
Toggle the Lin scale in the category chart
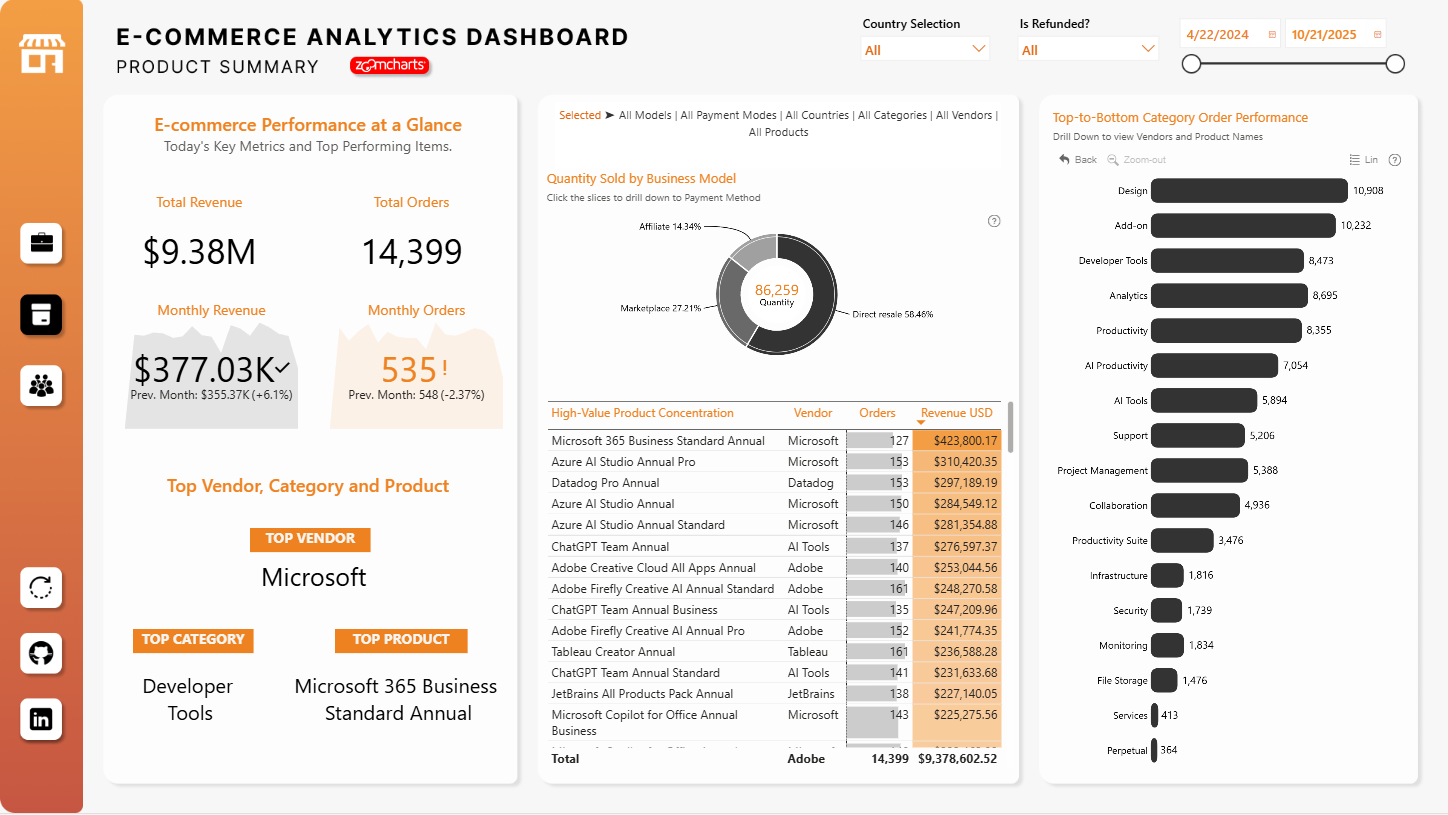tap(1364, 160)
